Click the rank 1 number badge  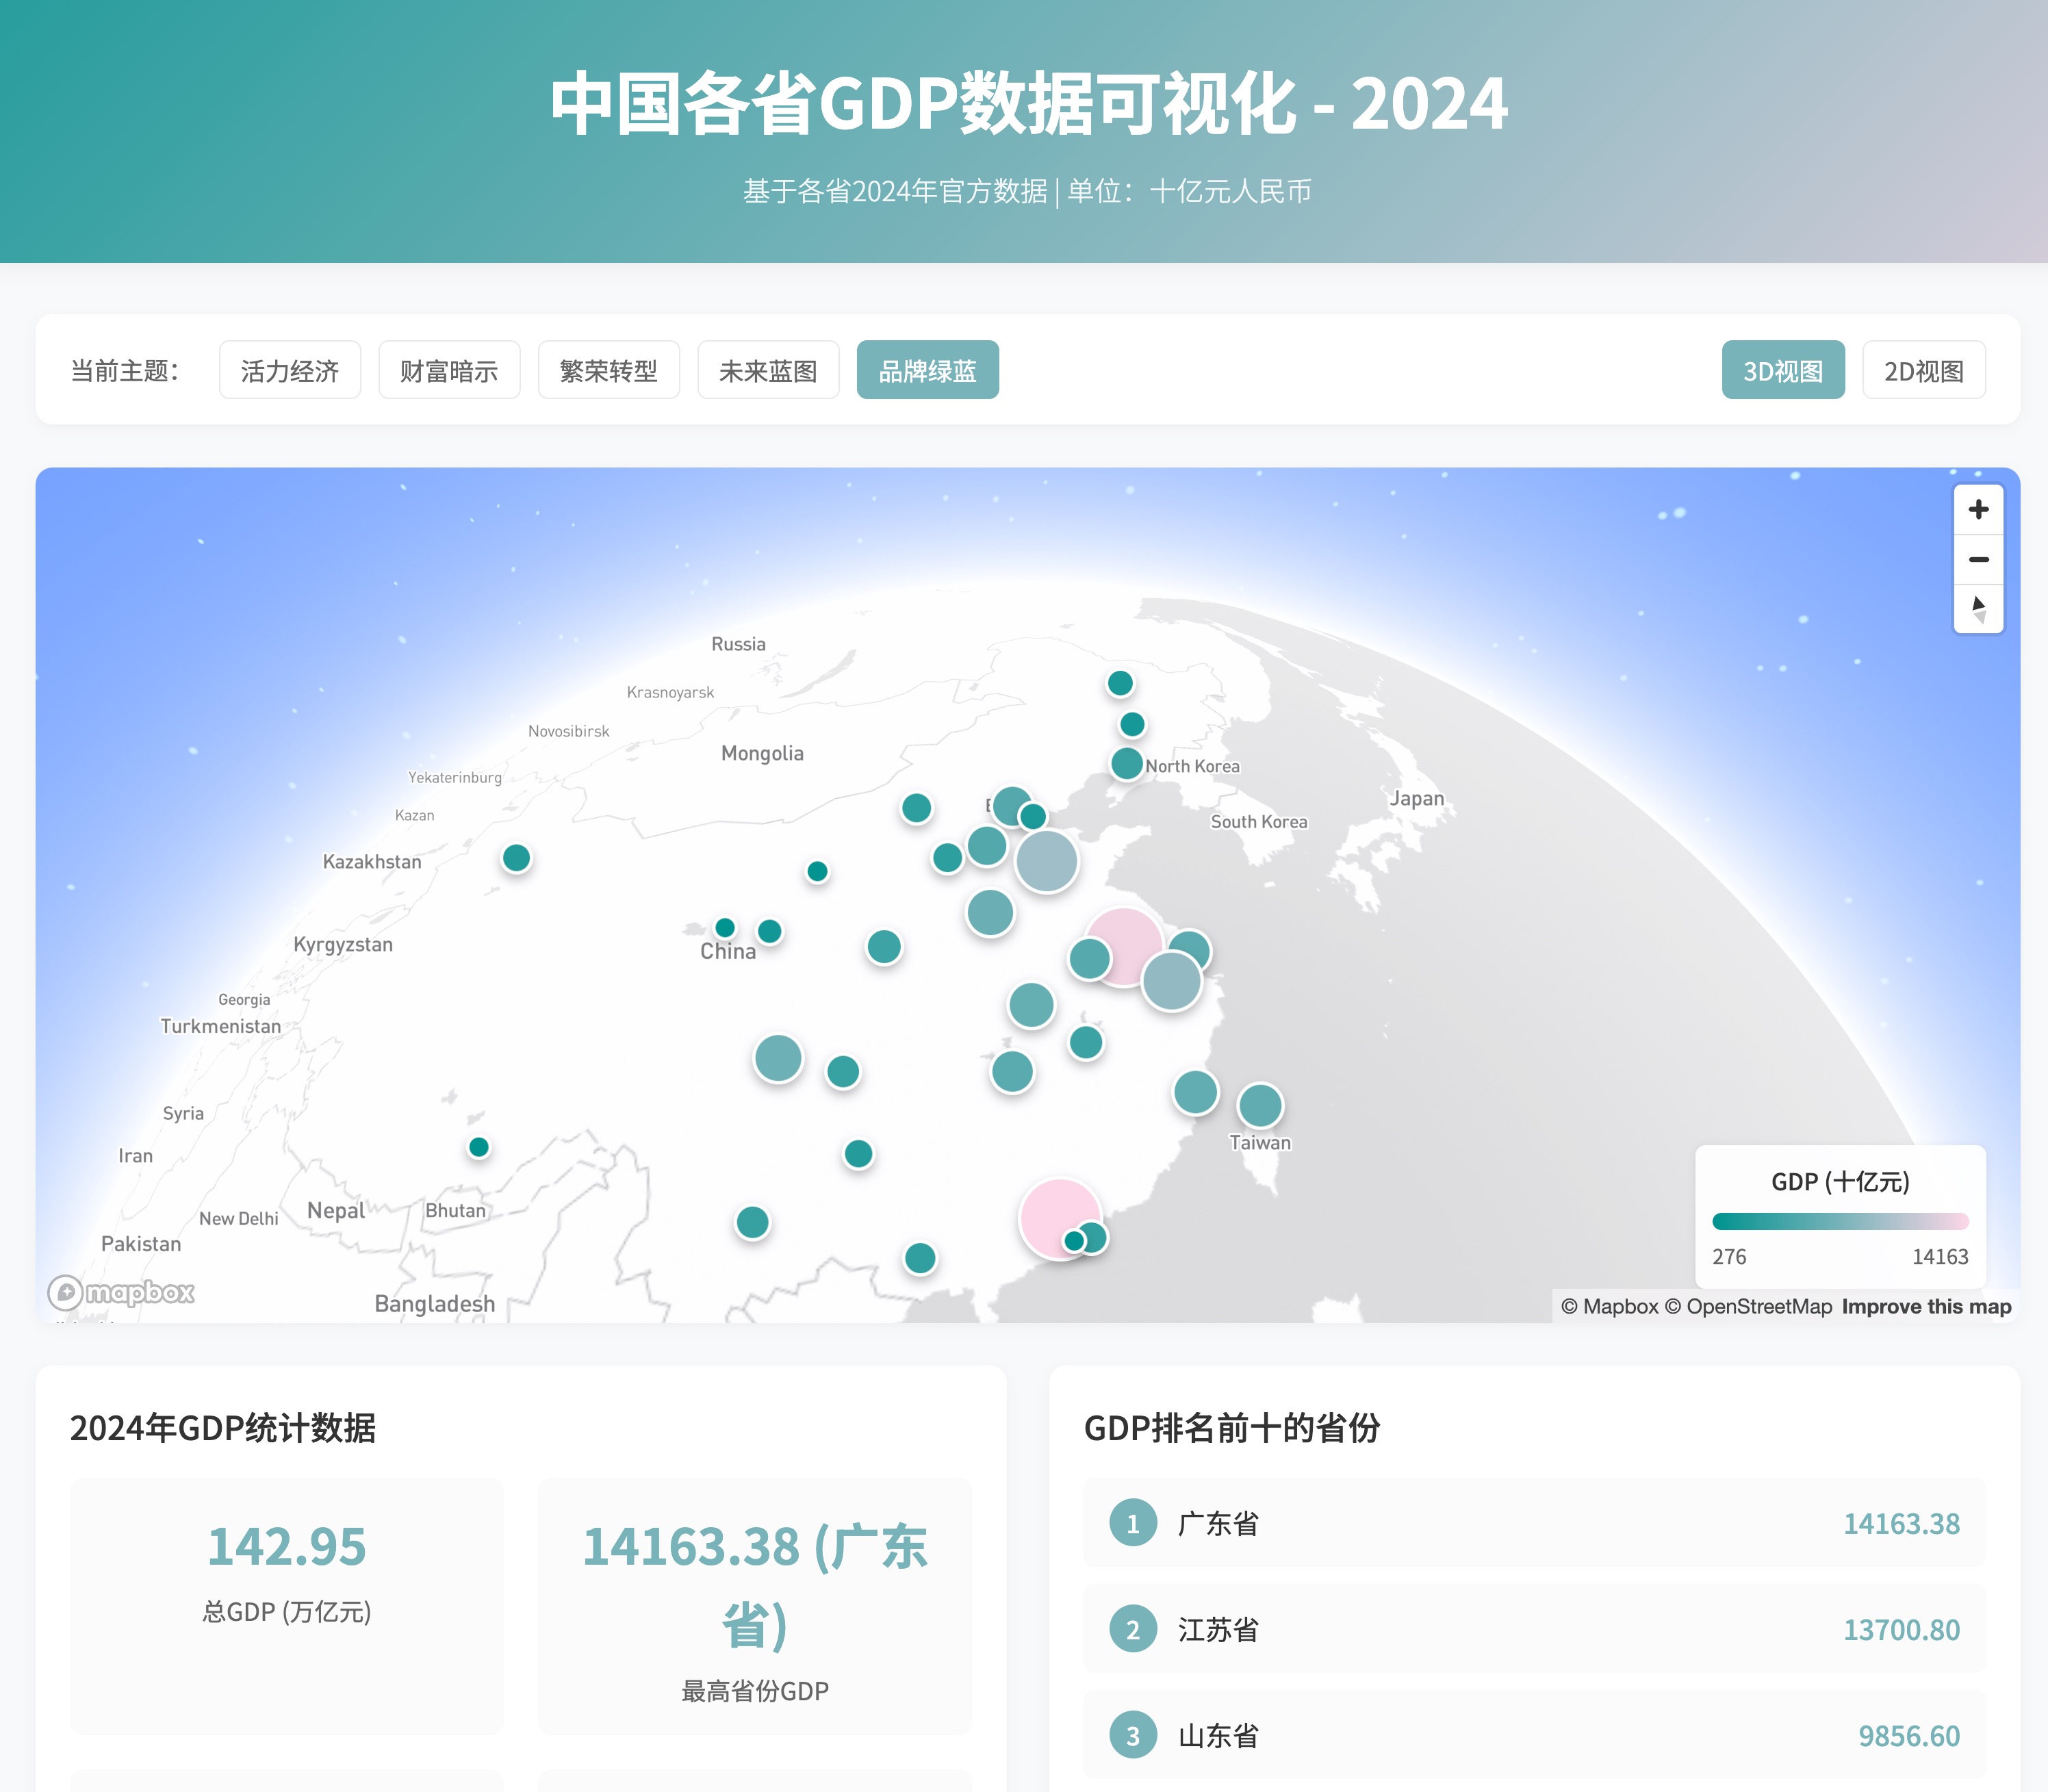(1133, 1523)
